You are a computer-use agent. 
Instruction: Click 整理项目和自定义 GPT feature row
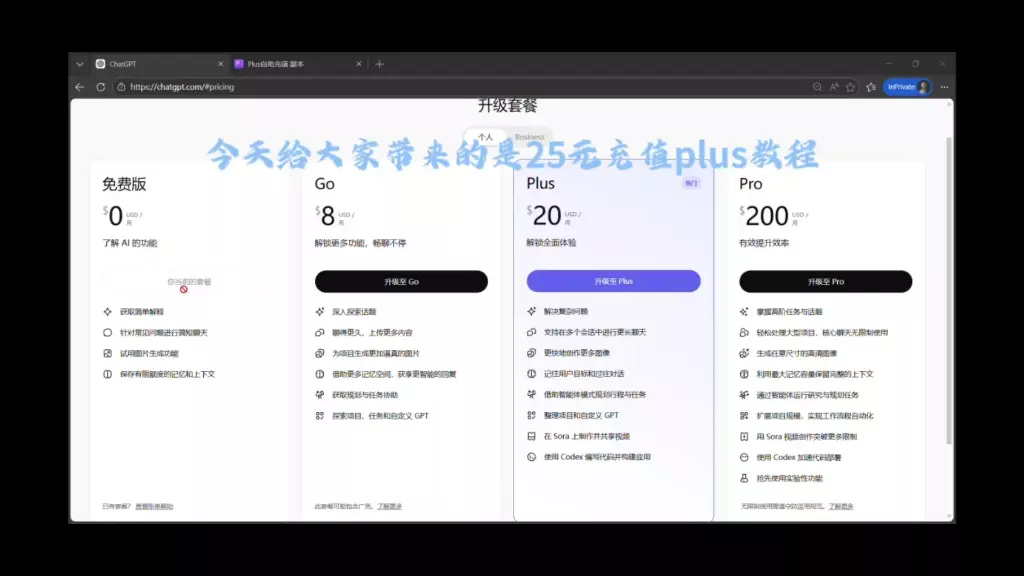tap(573, 415)
